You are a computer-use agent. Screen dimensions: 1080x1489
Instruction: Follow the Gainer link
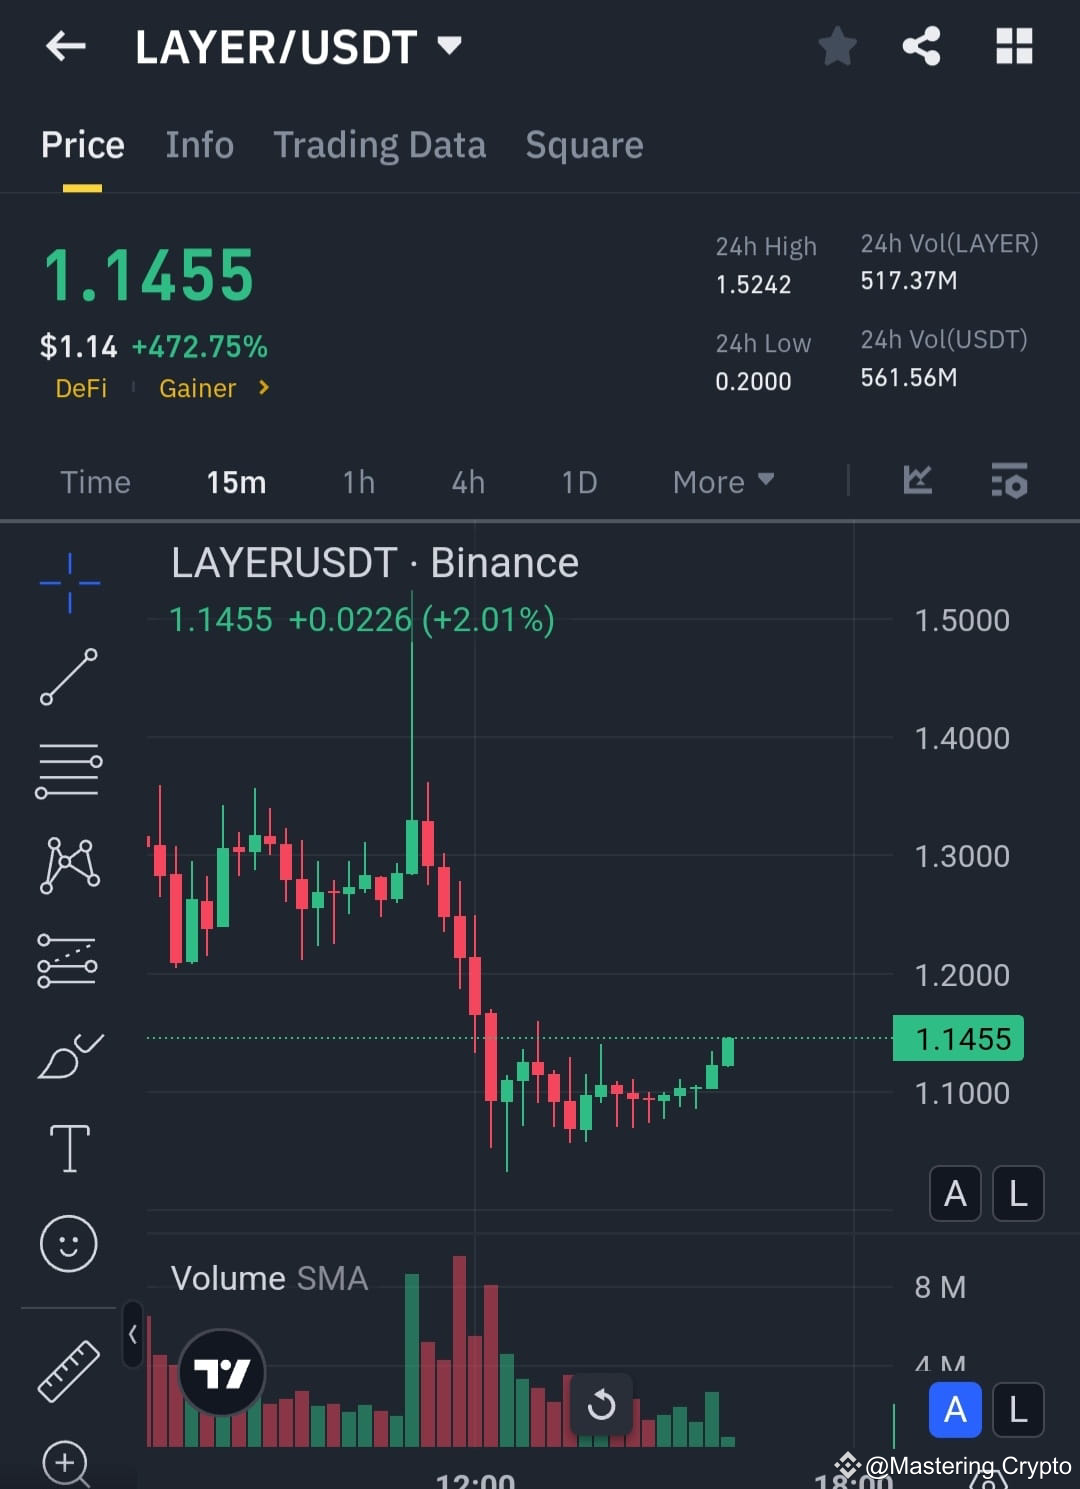pyautogui.click(x=197, y=388)
